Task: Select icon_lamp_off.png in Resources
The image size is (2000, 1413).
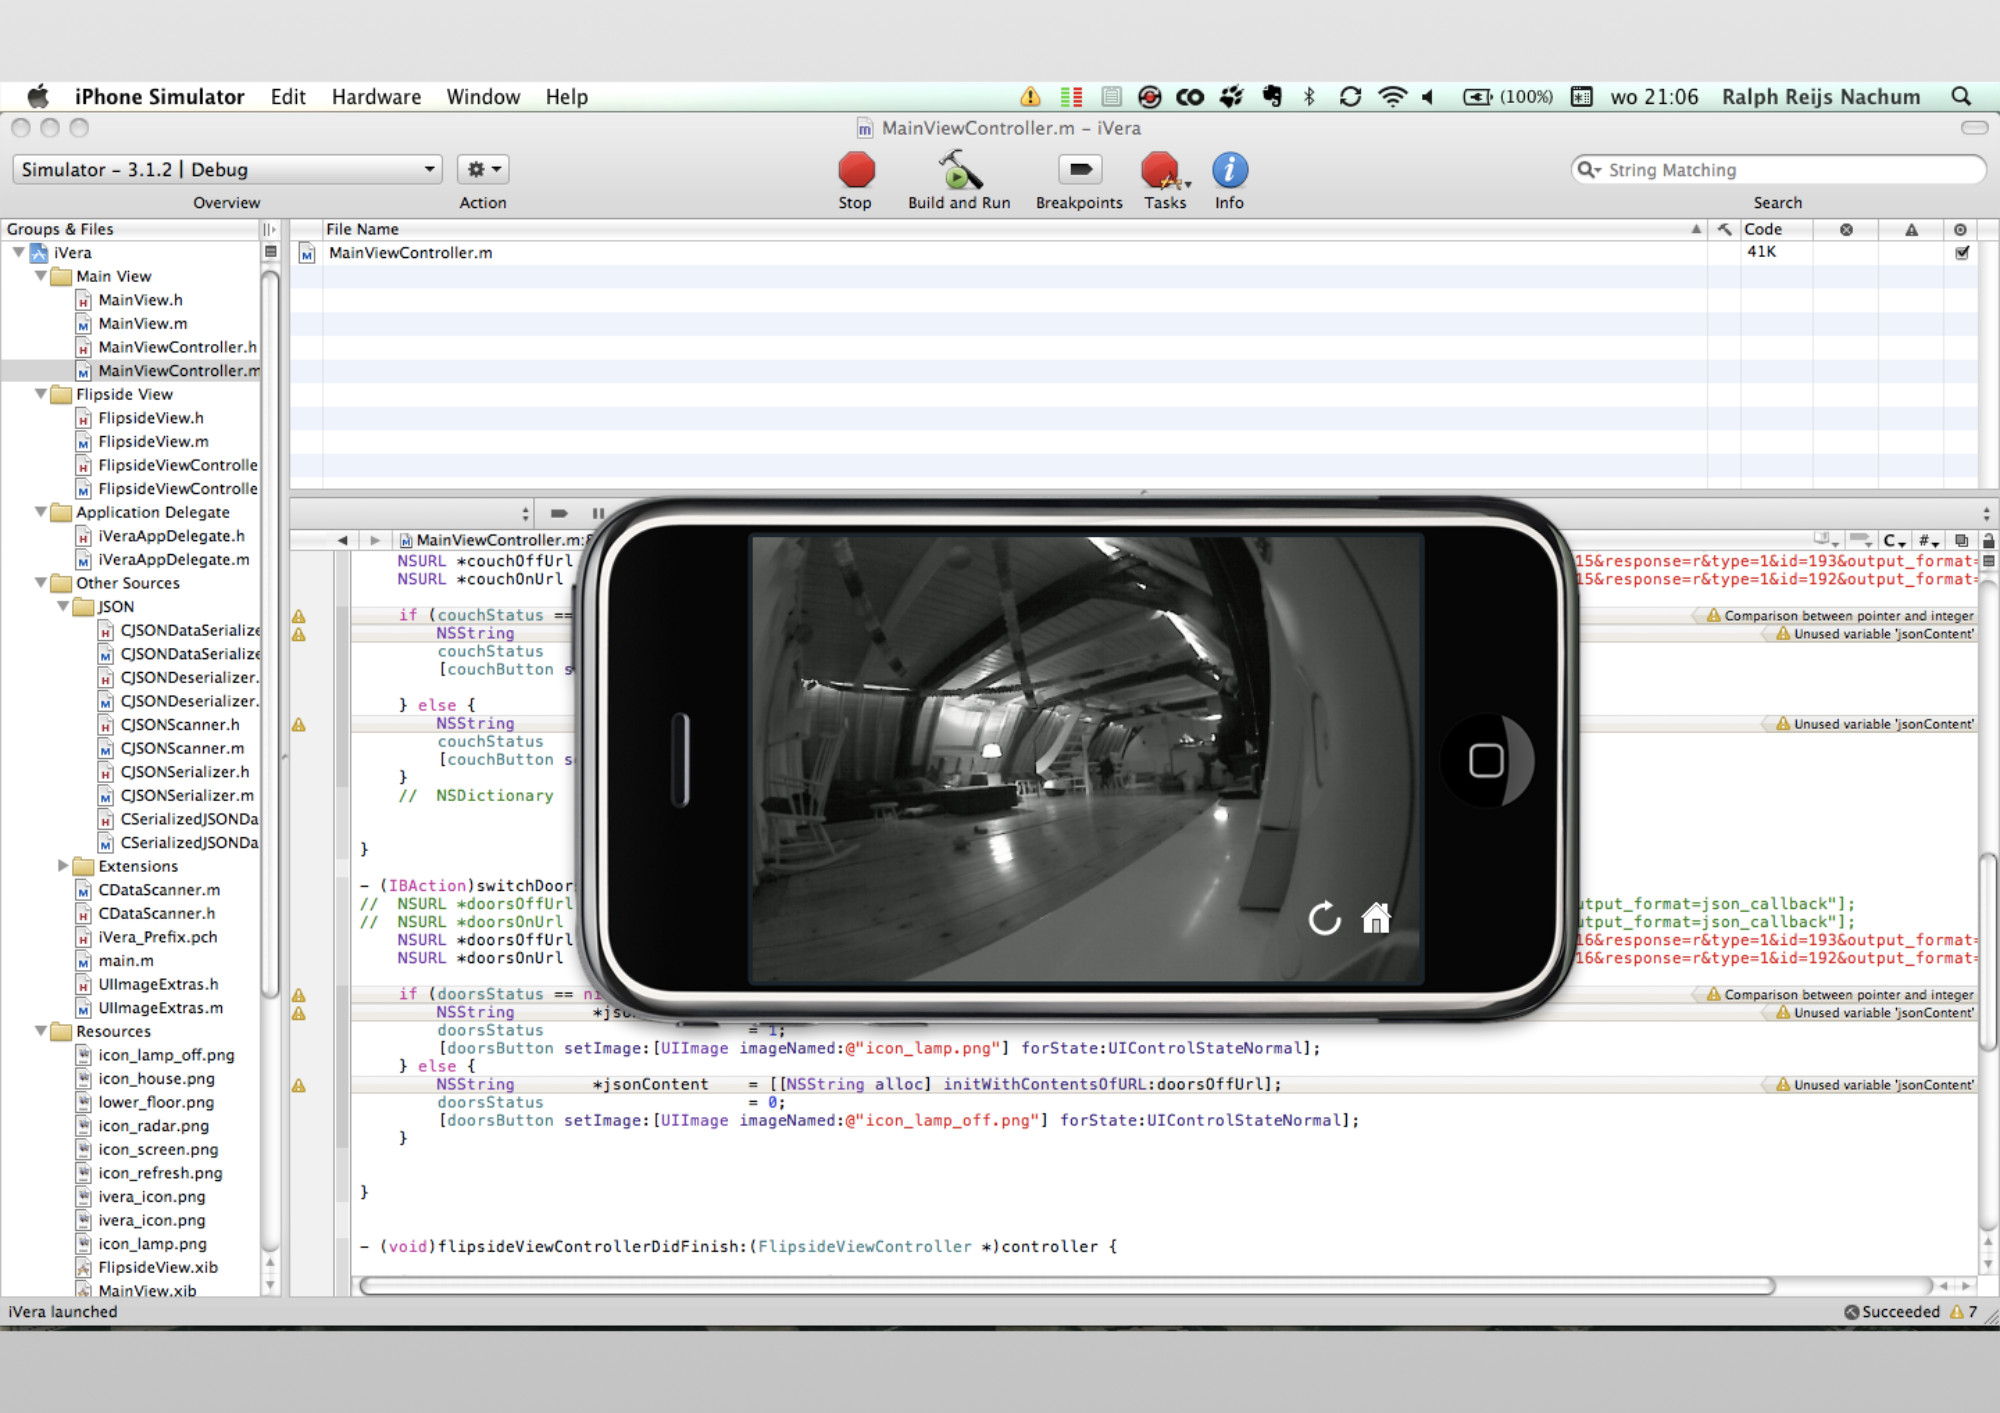Action: coord(166,1055)
